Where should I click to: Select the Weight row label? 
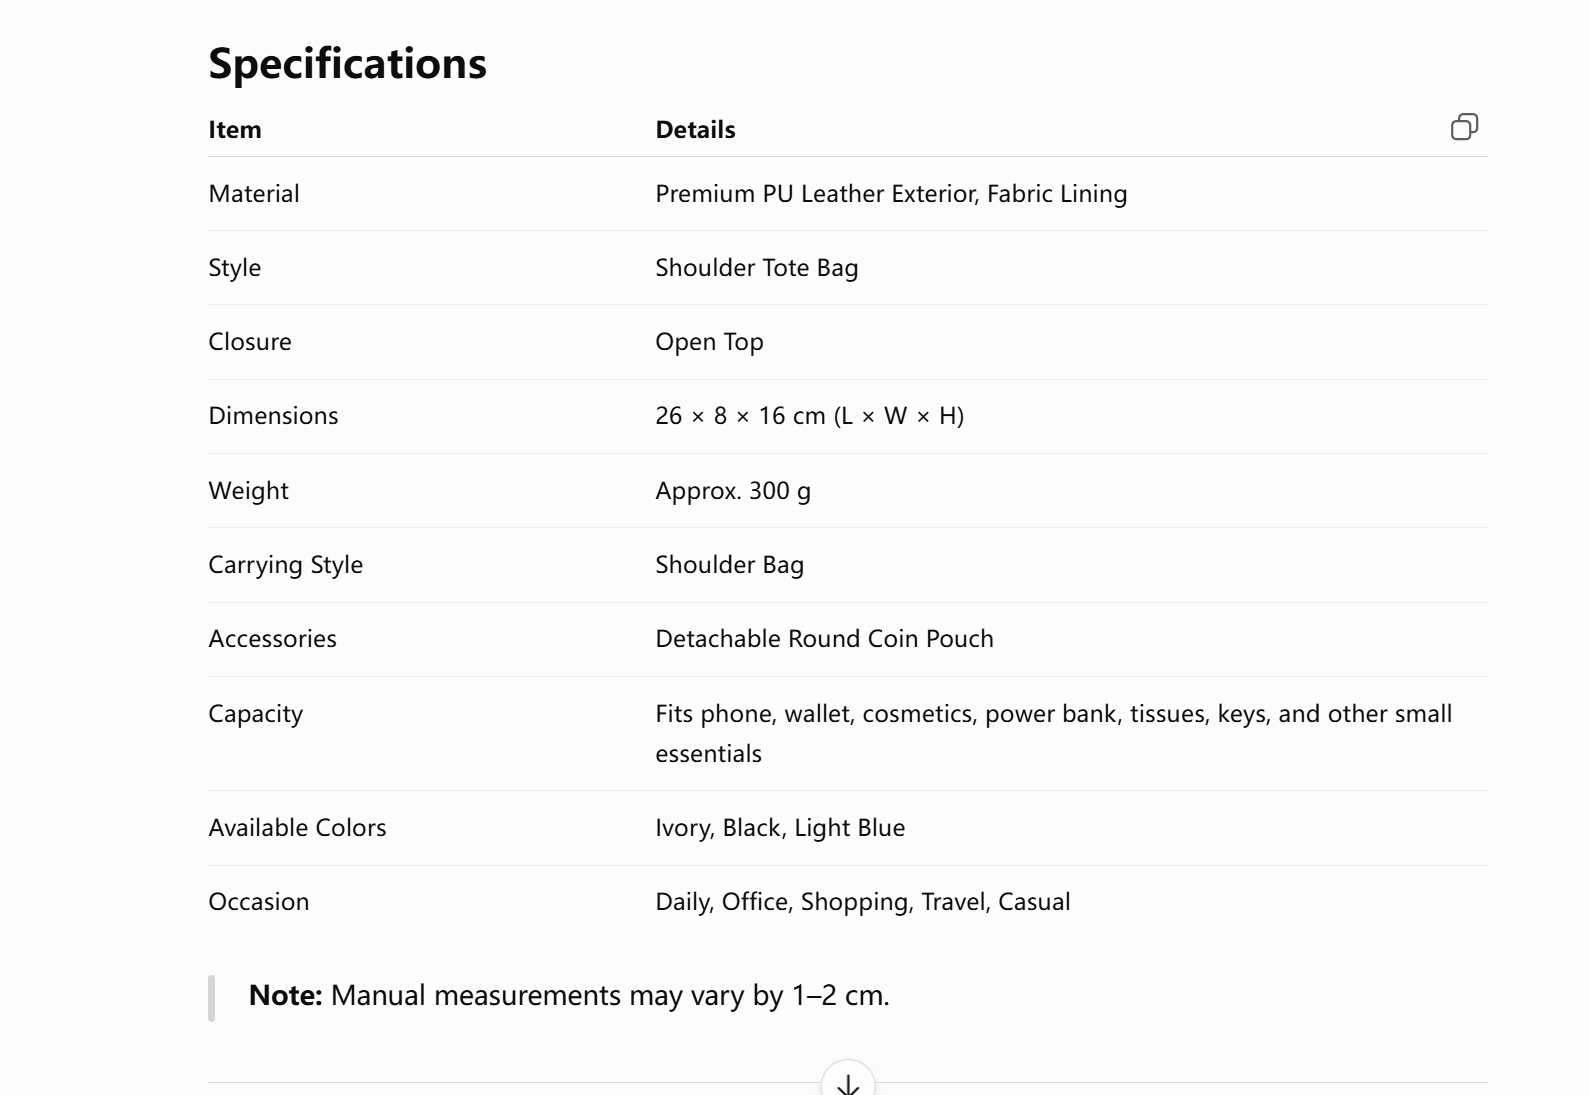248,491
